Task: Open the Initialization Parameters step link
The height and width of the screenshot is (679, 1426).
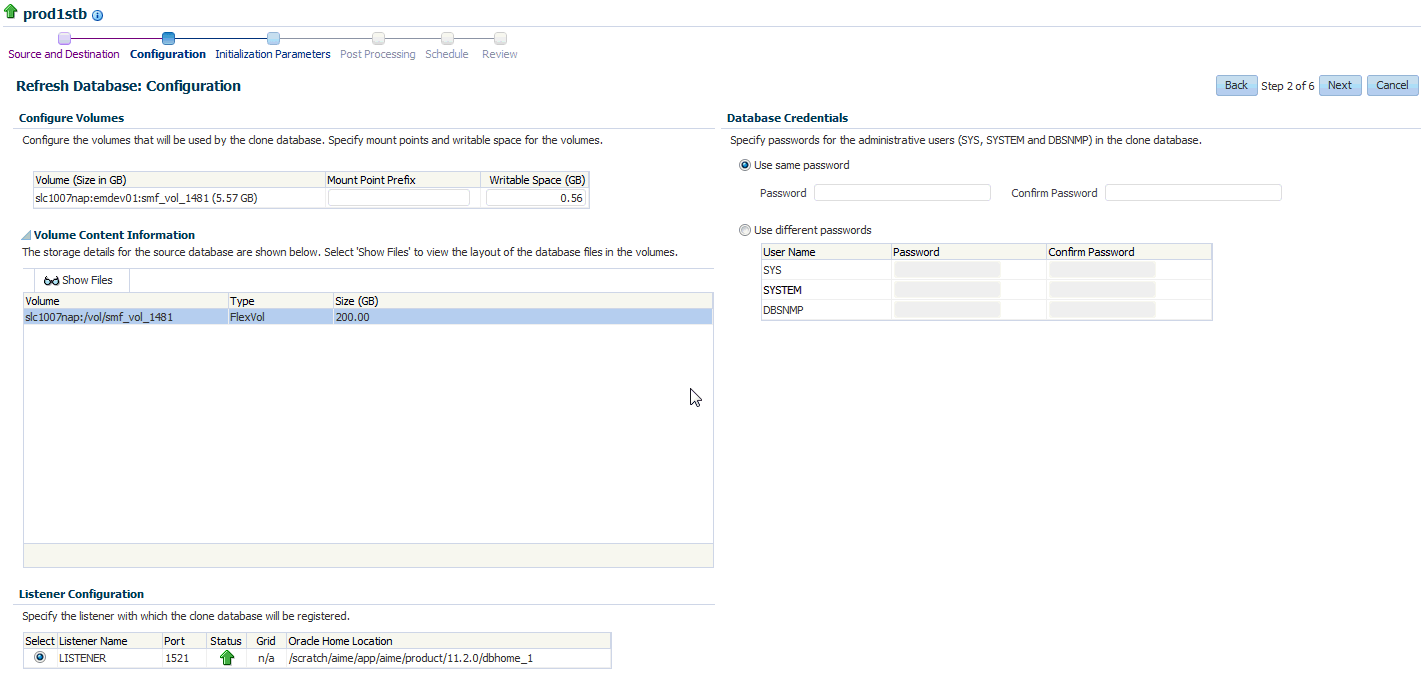Action: tap(273, 54)
